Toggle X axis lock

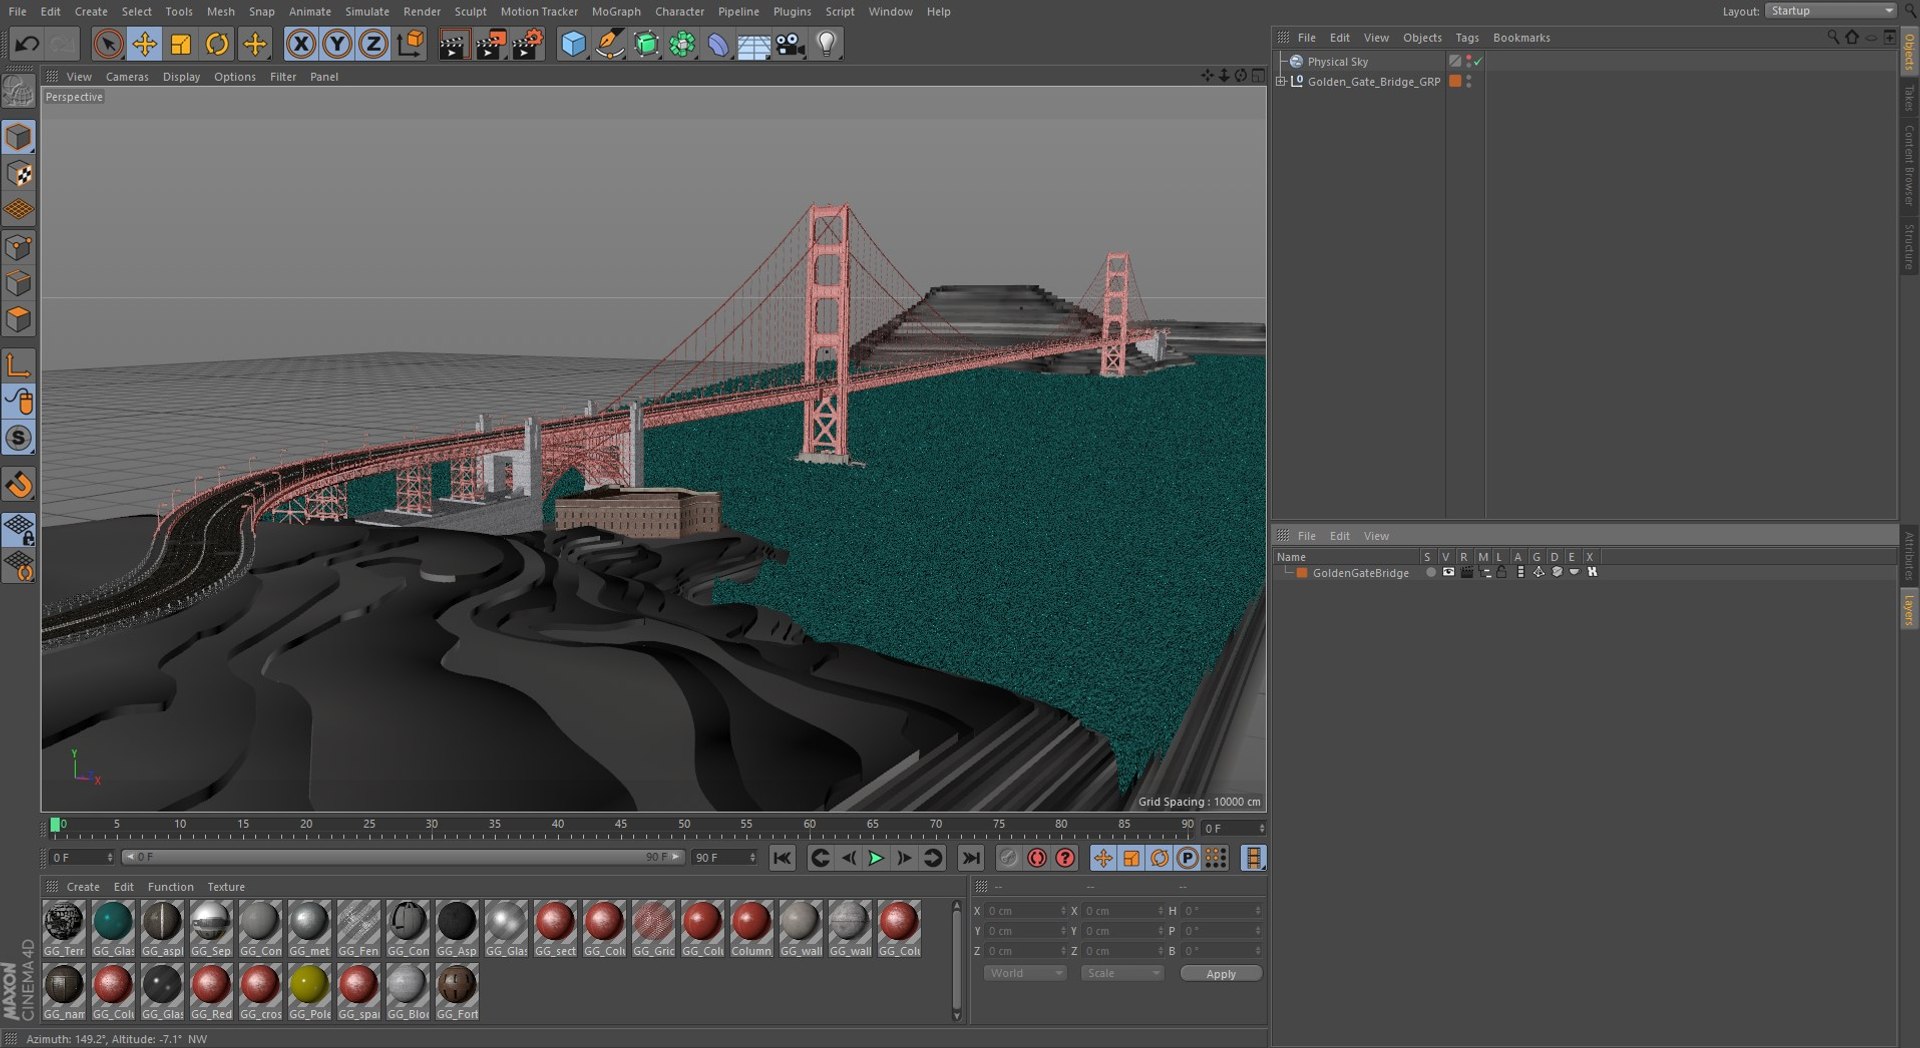(x=301, y=44)
